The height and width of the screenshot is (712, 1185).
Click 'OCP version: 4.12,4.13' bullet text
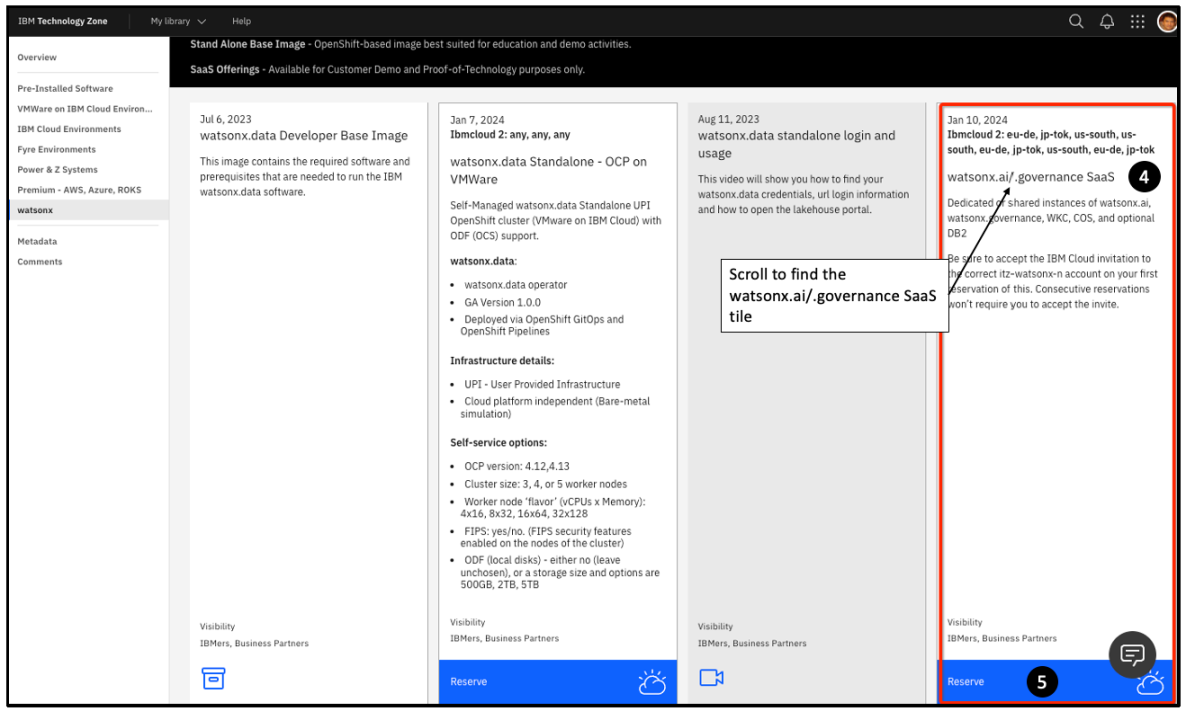coord(517,466)
